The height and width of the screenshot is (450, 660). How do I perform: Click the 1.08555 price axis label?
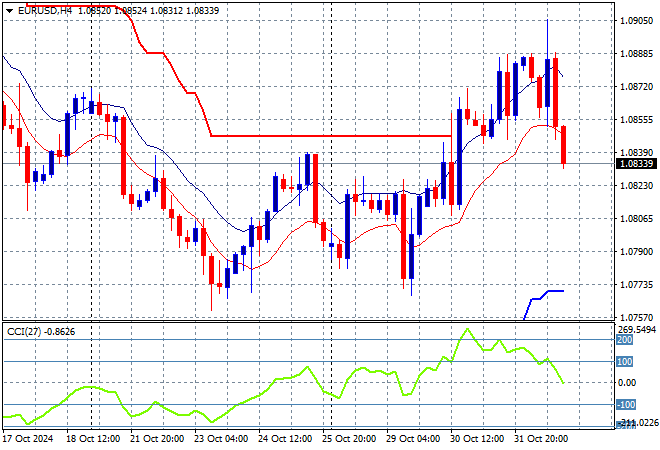(x=636, y=120)
